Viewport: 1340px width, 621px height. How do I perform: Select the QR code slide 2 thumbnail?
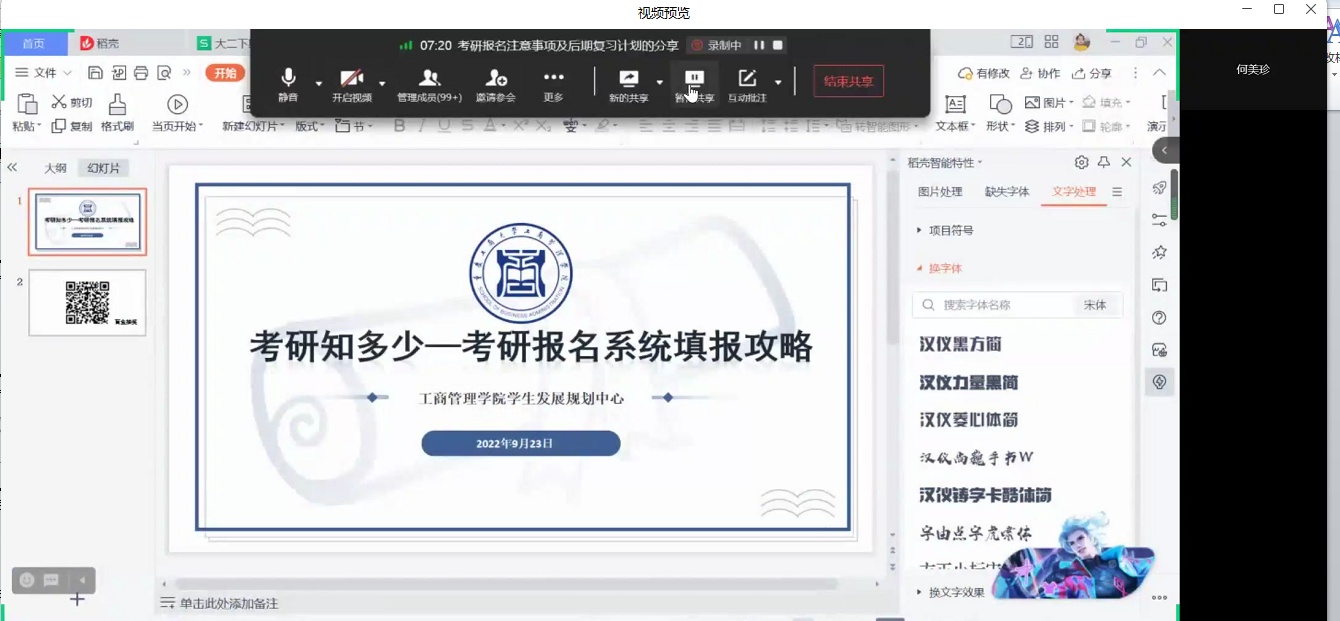(87, 302)
